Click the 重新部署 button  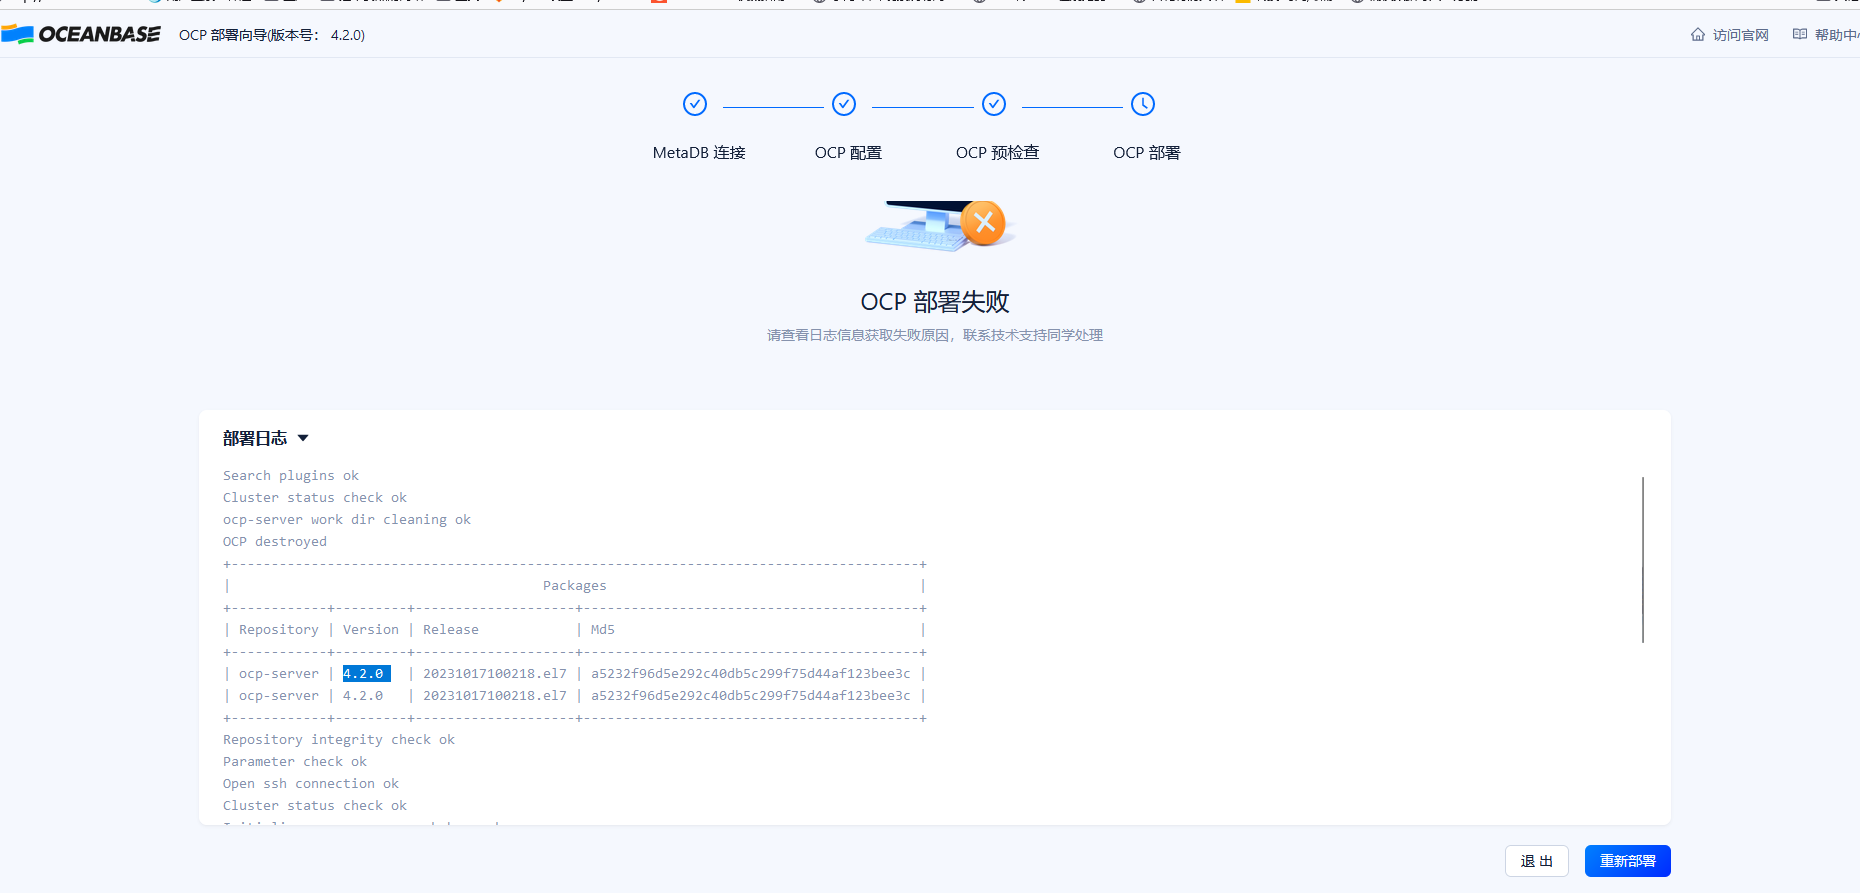(1628, 861)
